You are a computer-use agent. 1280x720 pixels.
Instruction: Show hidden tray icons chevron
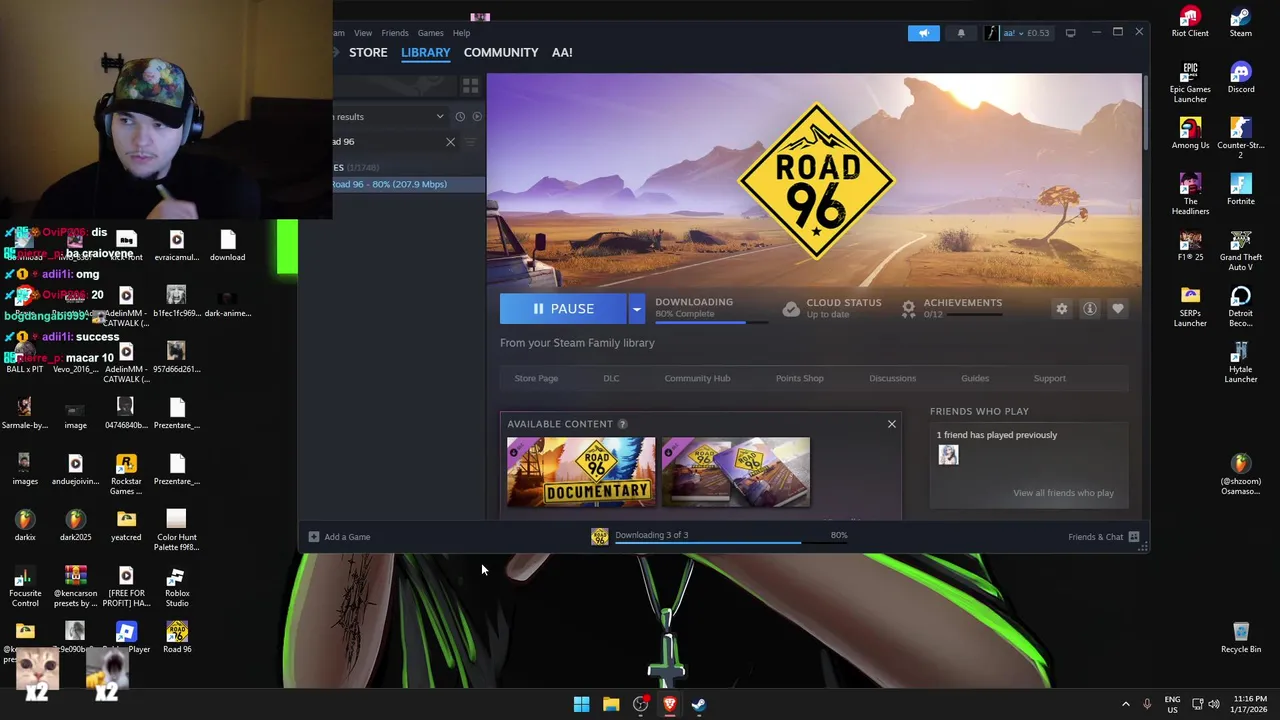pos(1125,704)
